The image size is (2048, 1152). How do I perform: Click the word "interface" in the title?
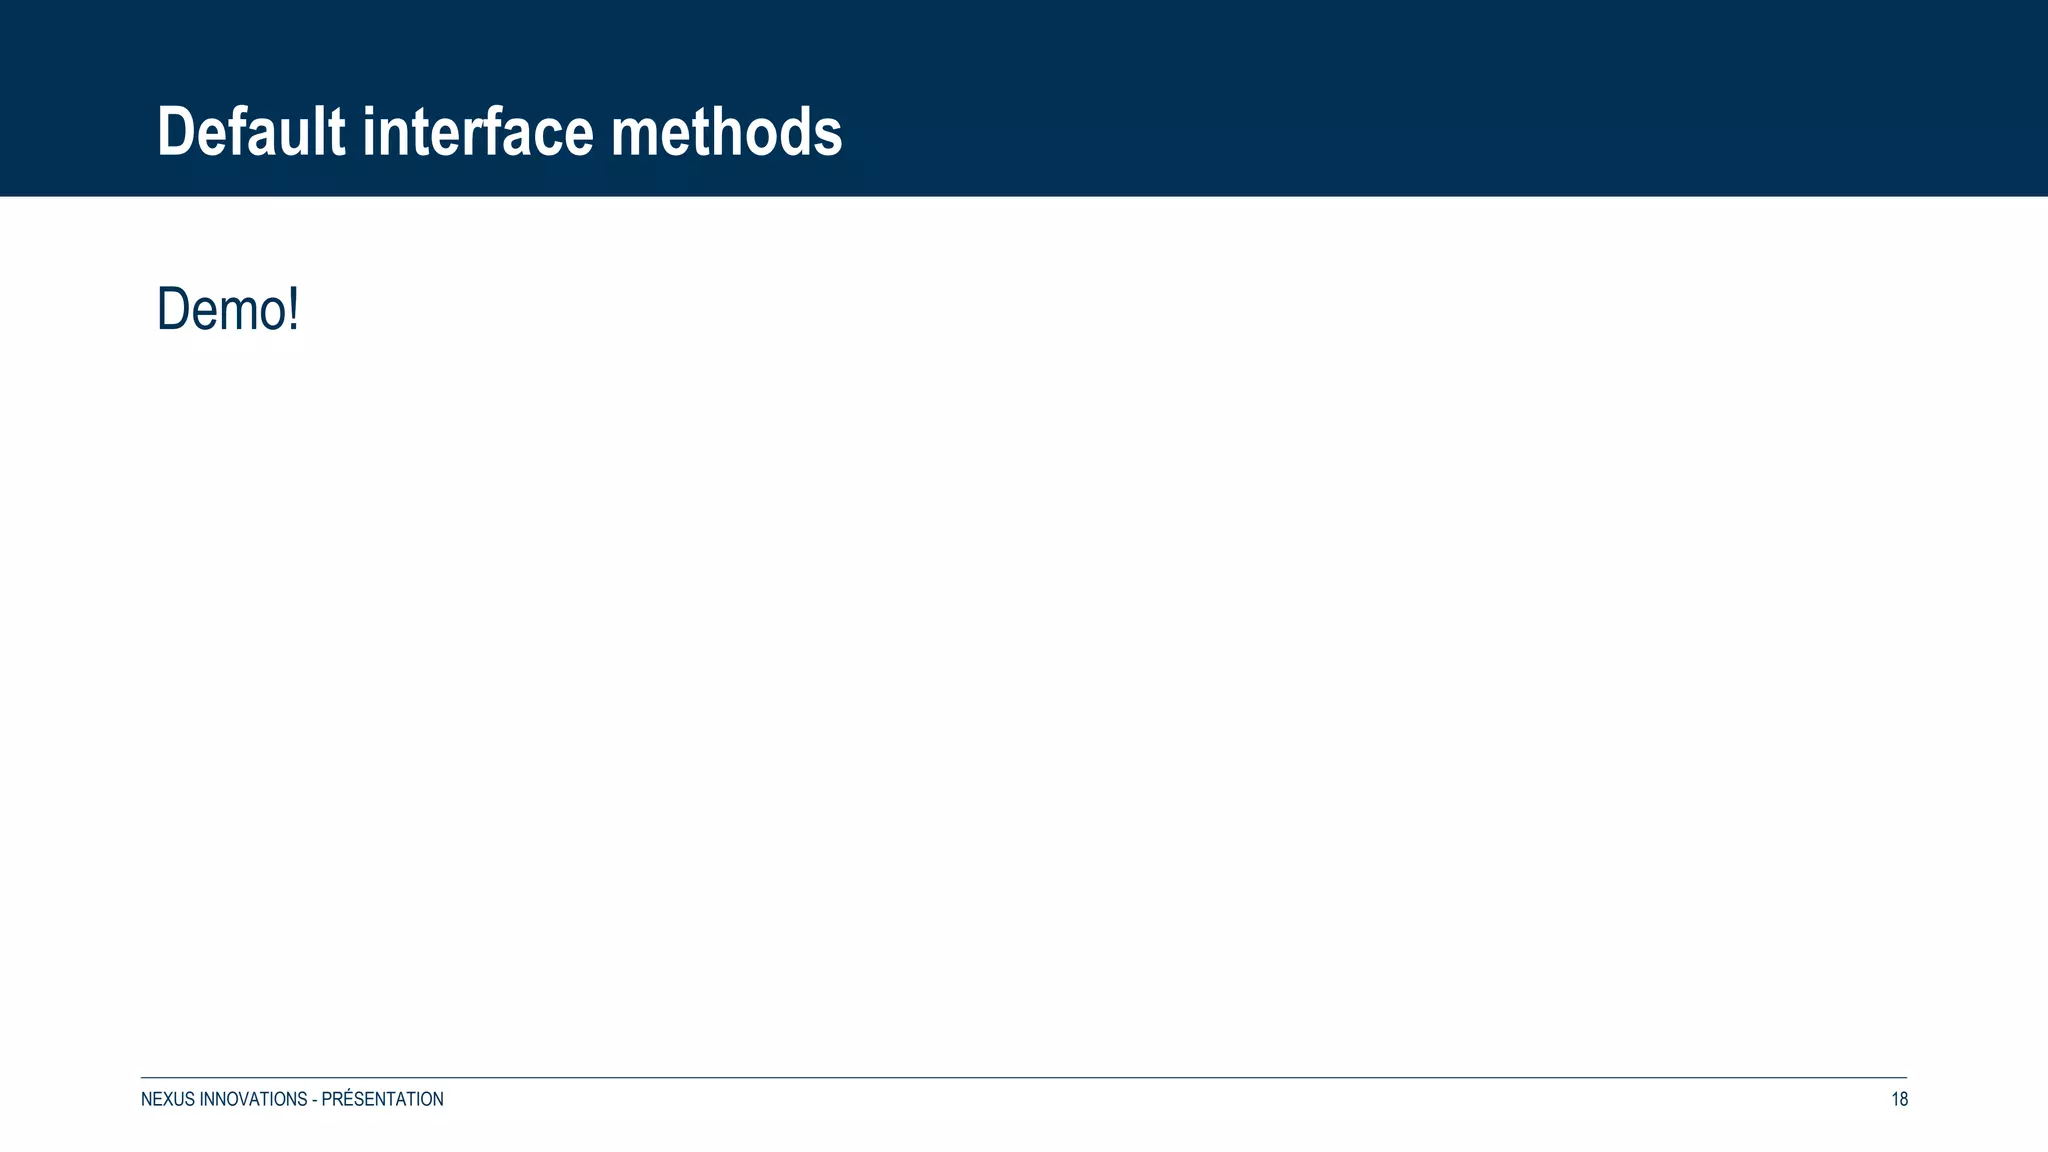478,132
